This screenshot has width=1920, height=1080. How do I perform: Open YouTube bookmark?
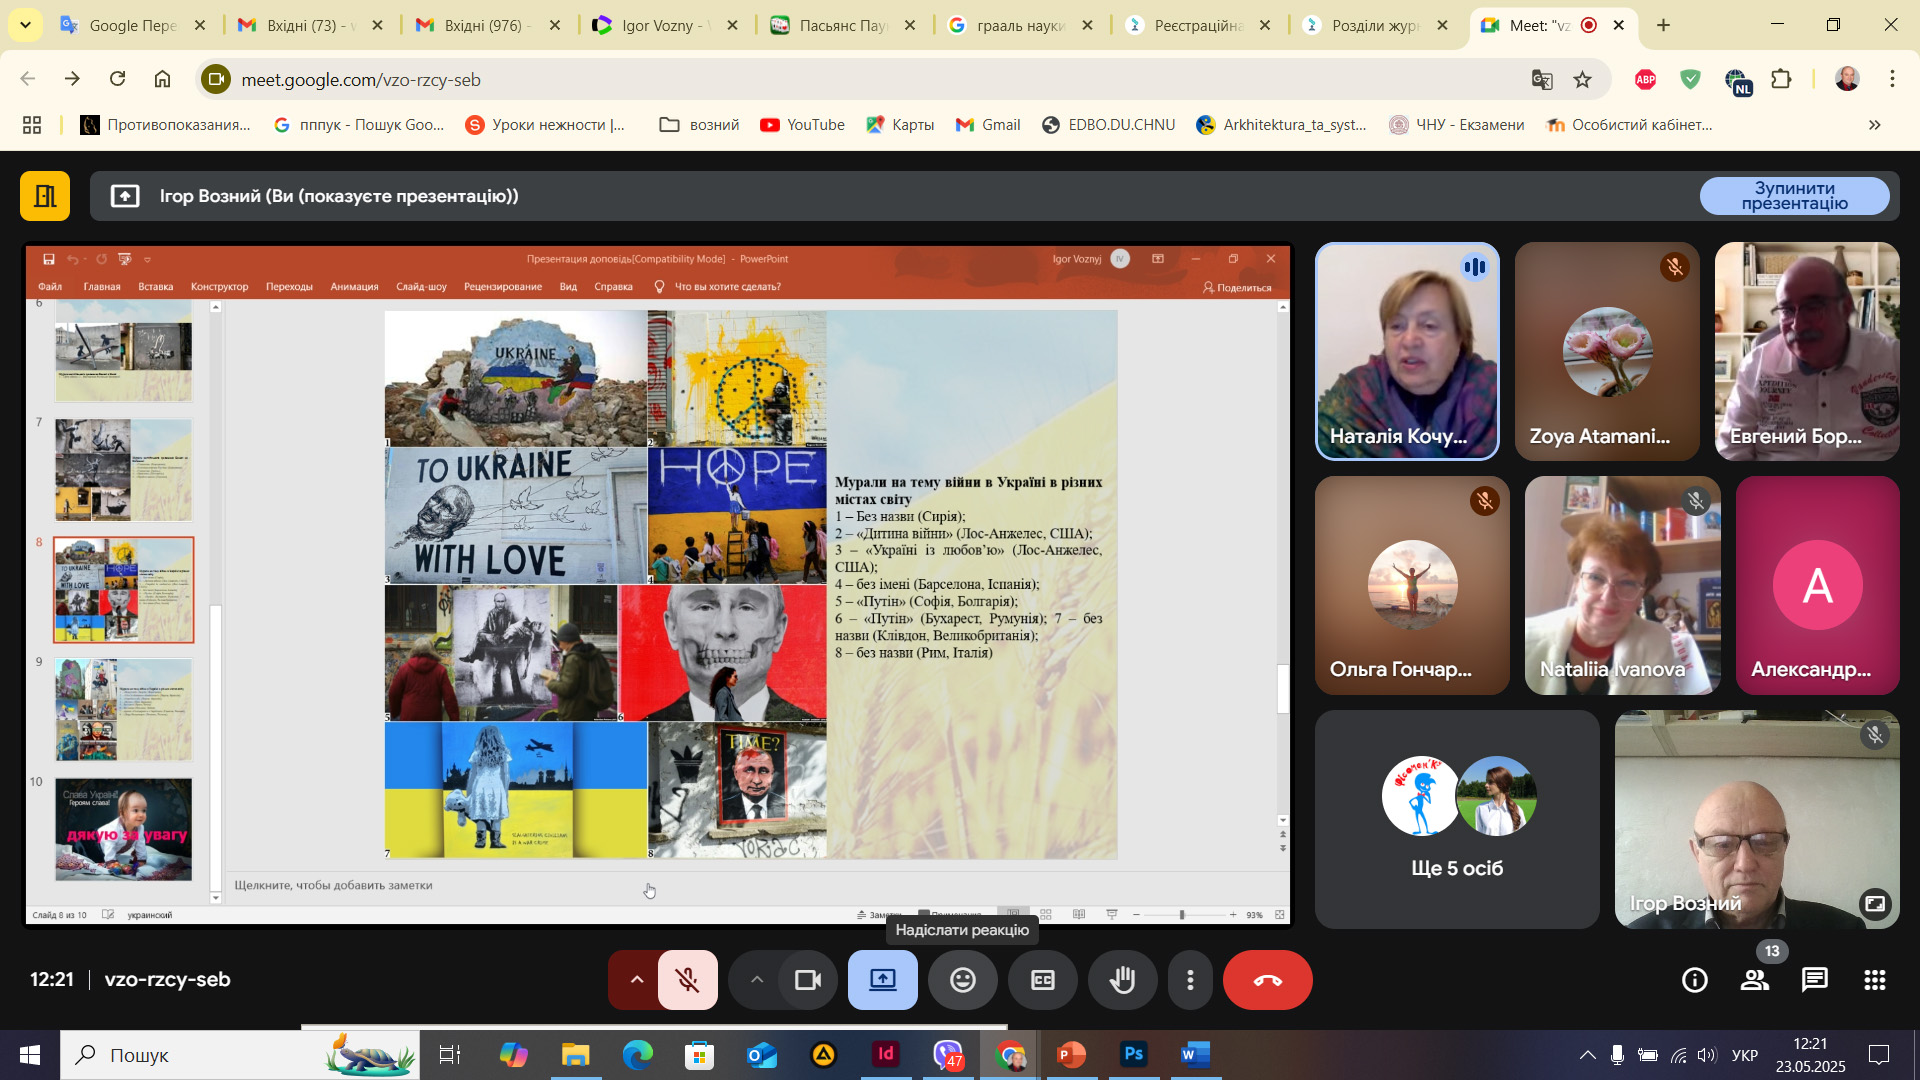click(x=802, y=125)
